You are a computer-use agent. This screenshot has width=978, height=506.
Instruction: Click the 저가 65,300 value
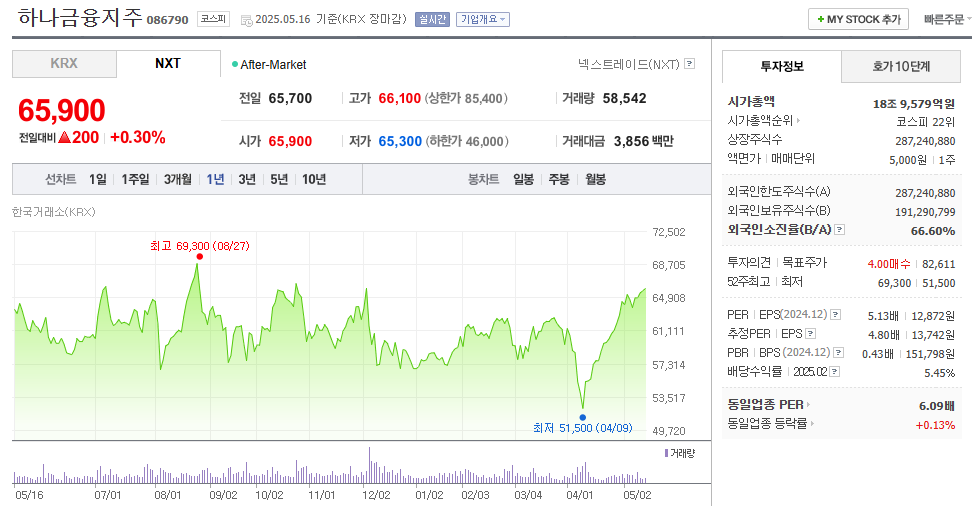click(400, 142)
